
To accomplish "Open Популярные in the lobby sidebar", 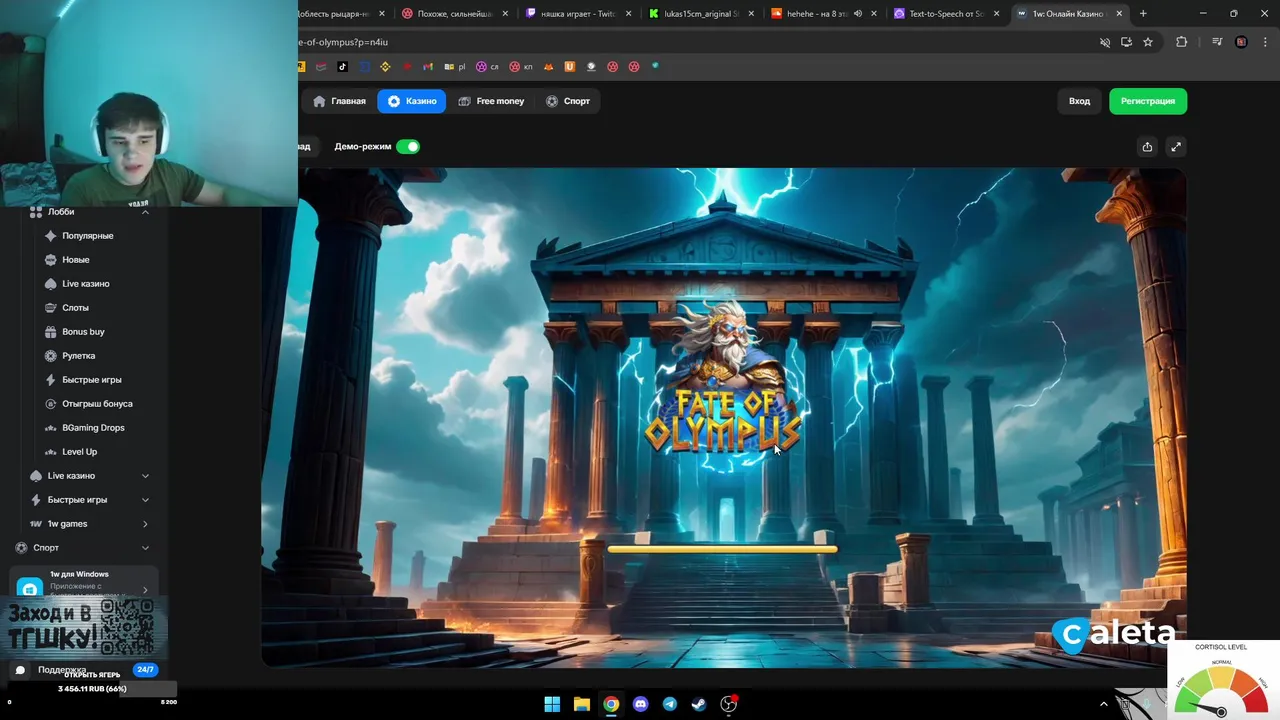I will point(88,236).
